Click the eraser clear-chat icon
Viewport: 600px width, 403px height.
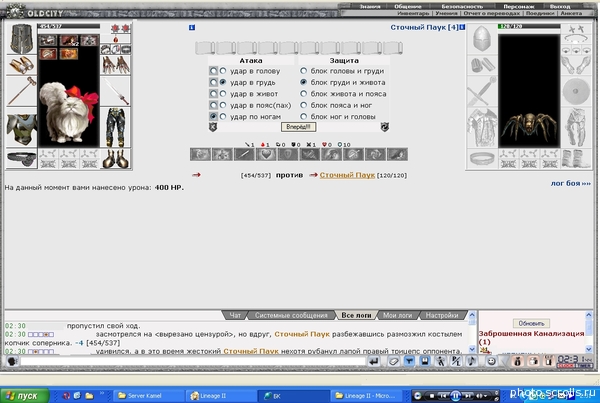pyautogui.click(x=393, y=361)
